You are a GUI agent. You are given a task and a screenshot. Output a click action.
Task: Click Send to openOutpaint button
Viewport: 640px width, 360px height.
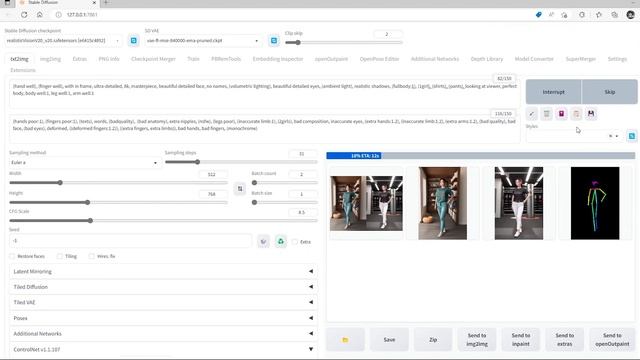(612, 340)
